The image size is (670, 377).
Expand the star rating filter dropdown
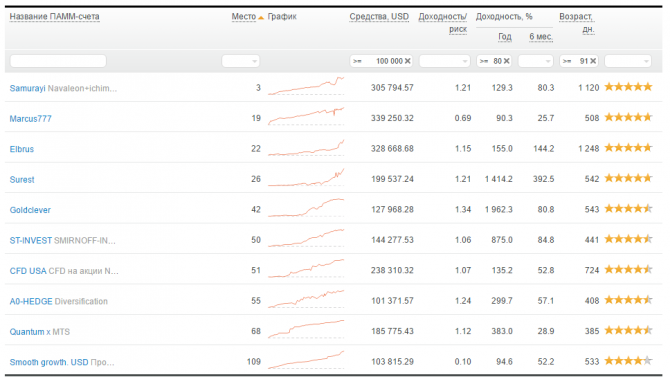628,61
